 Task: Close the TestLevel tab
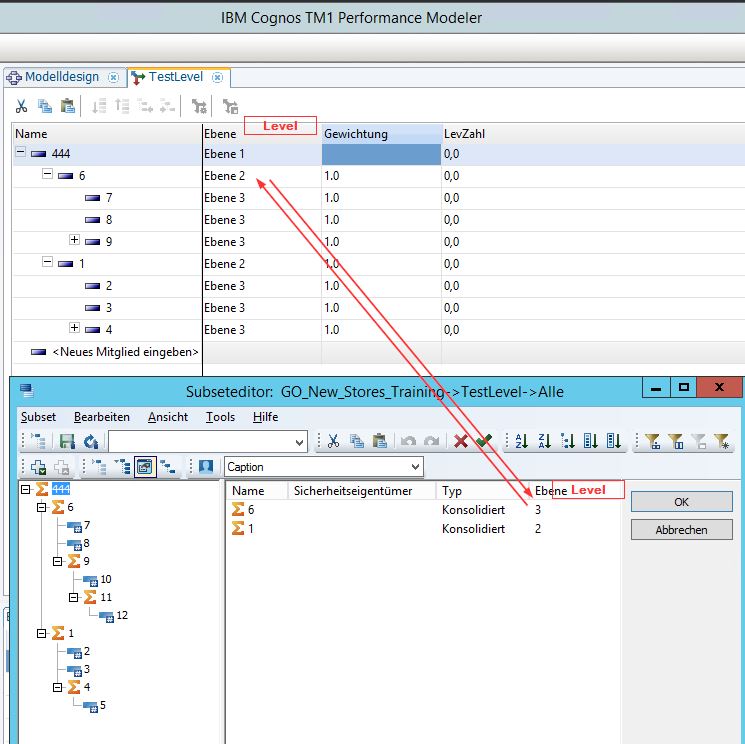(217, 77)
